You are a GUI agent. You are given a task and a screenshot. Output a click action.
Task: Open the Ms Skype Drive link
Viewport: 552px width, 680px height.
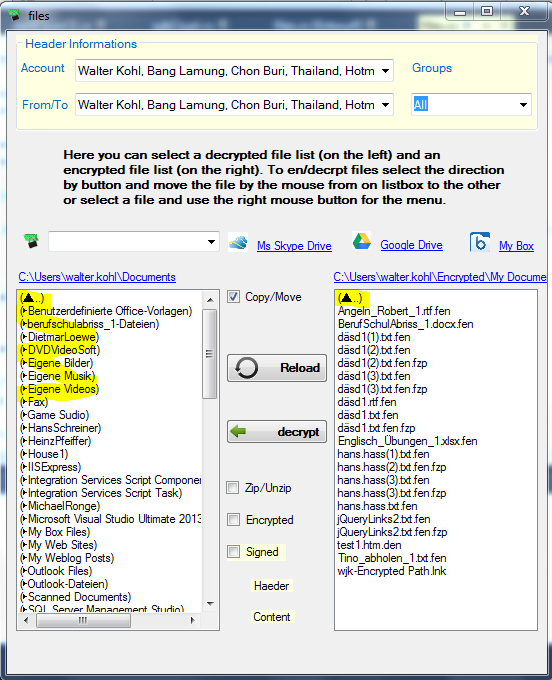click(x=294, y=246)
